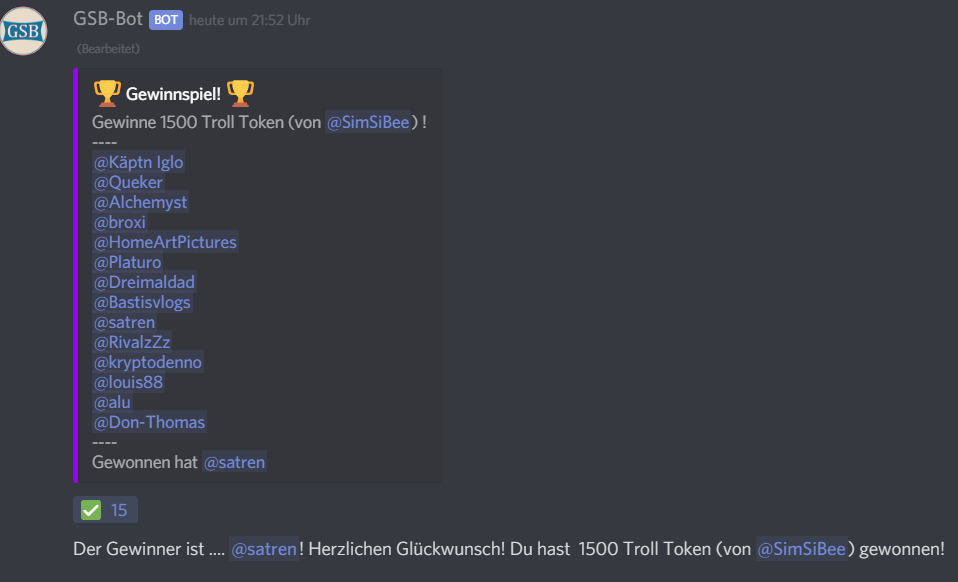Click the right trophy emoji after Gewinnspiel

pyautogui.click(x=240, y=93)
